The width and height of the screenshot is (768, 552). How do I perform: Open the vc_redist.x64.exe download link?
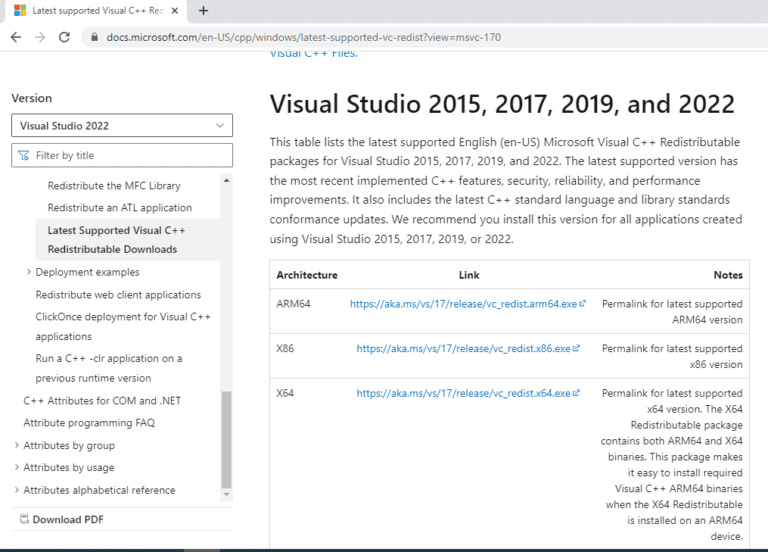pyautogui.click(x=464, y=393)
